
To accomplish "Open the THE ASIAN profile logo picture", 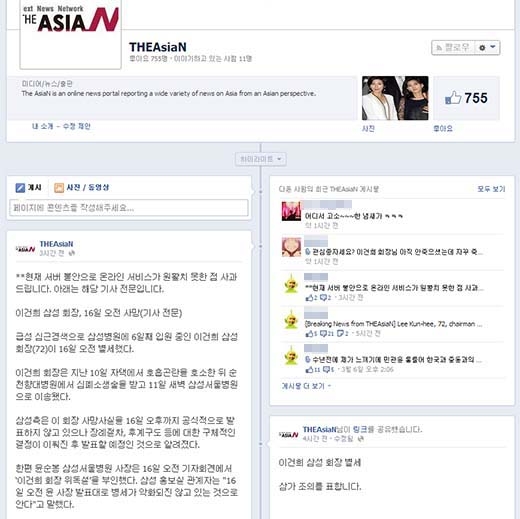I will [x=70, y=33].
